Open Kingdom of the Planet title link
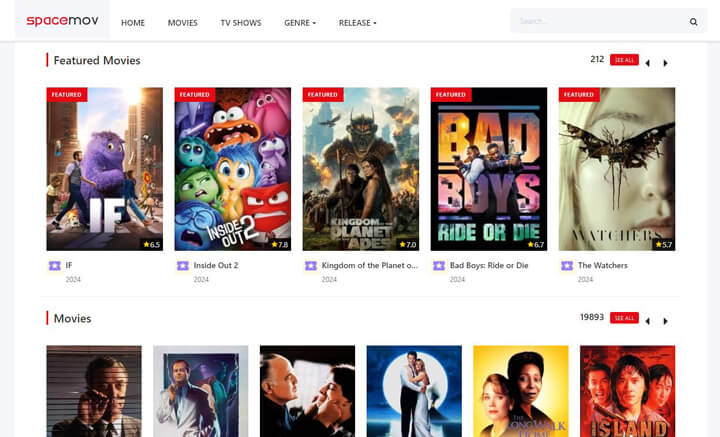Screen dimensions: 720x437 [x=370, y=265]
